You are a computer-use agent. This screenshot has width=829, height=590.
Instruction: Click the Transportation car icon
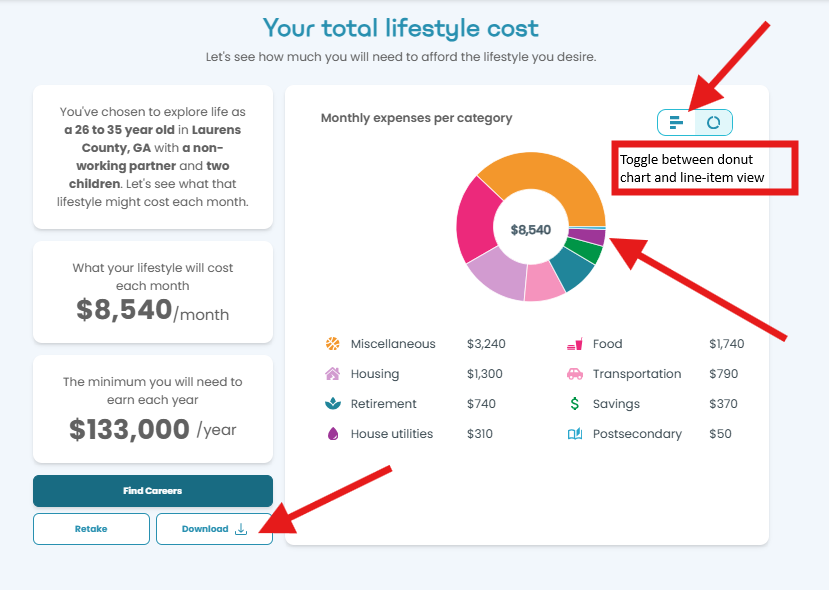coord(575,374)
